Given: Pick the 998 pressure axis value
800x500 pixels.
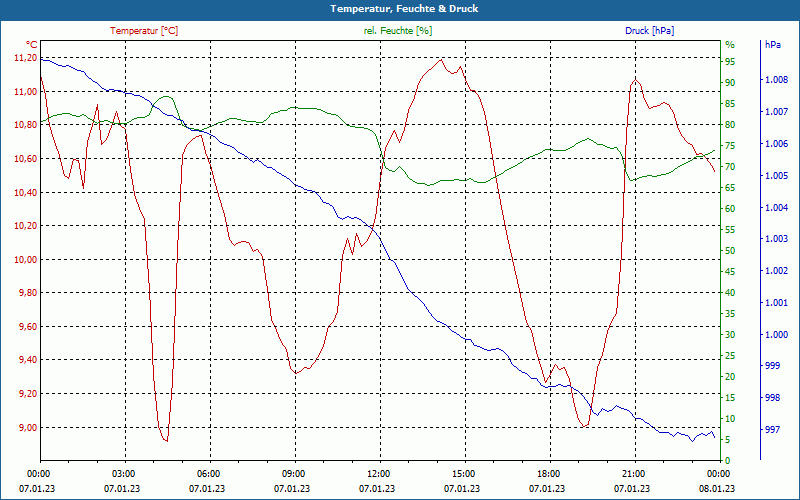Looking at the screenshot, I should 772,398.
